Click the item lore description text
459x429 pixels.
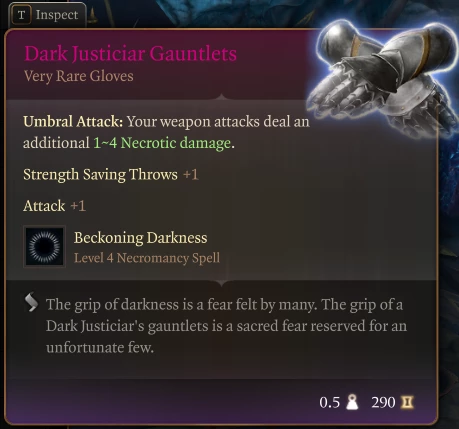click(226, 326)
